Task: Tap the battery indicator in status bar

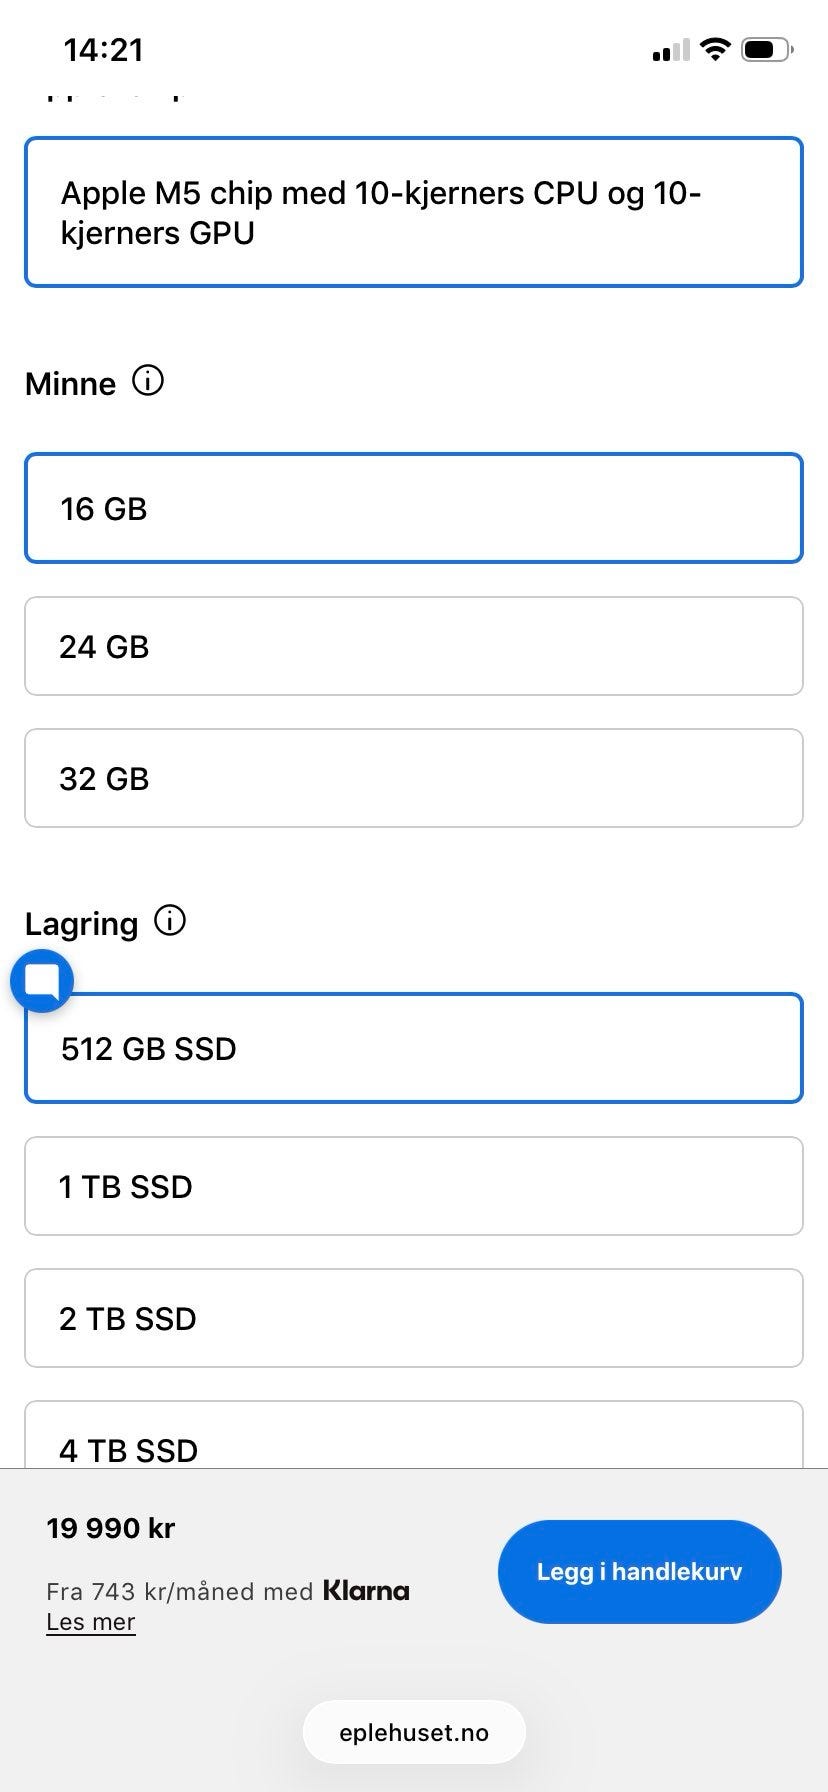Action: 767,49
